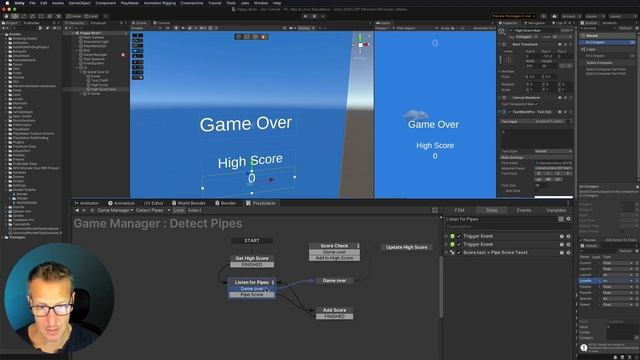Switch to the Variables tab in PlayMaker
The image size is (640, 360).
(556, 210)
